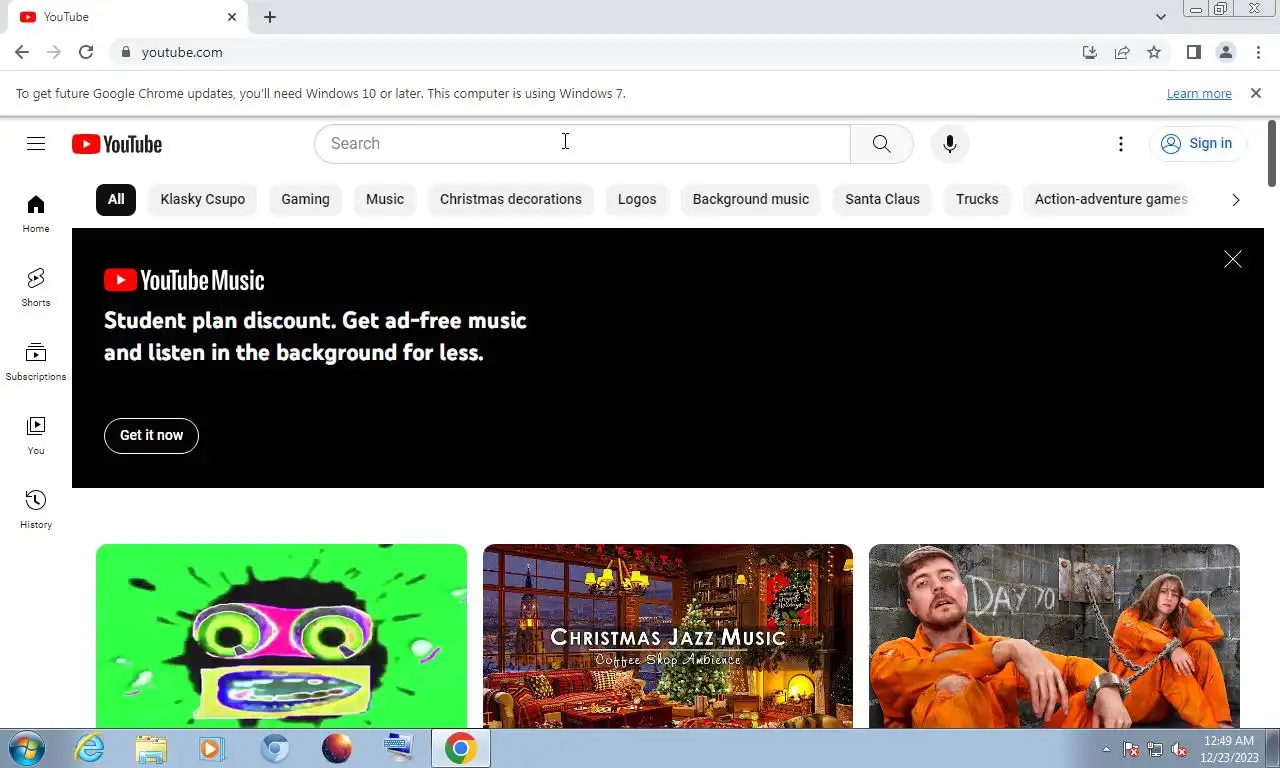Open the tab search dropdown
This screenshot has height=768, width=1280.
coord(1160,17)
